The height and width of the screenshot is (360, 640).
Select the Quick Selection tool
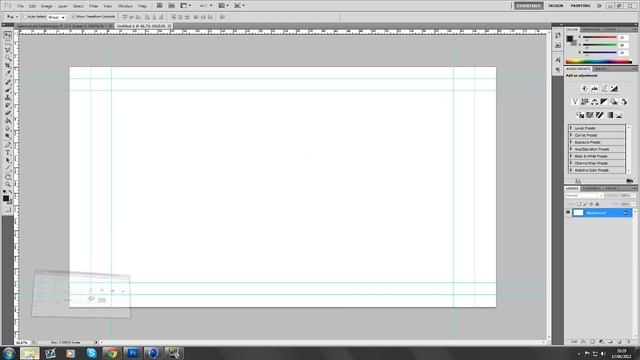[7, 58]
